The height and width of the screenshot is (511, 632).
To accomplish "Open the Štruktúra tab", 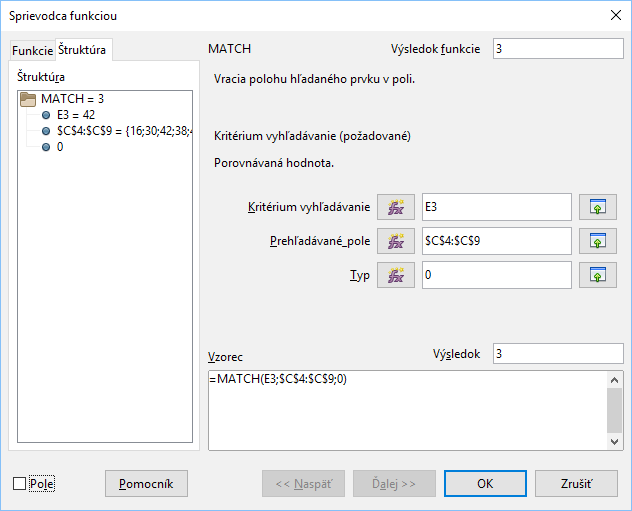I will click(x=83, y=50).
